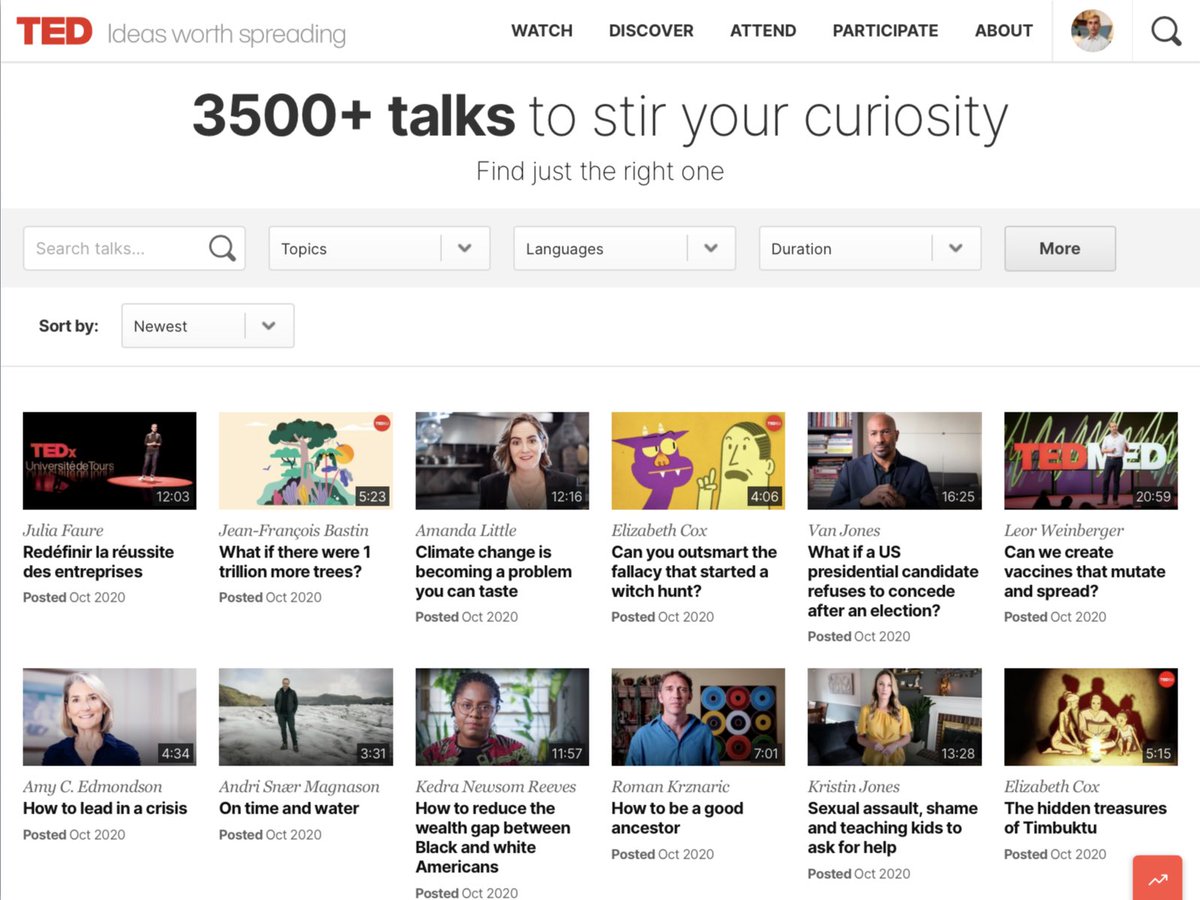Open Andri Snær Magnason talk thumbnail
1200x900 pixels.
[x=306, y=717]
